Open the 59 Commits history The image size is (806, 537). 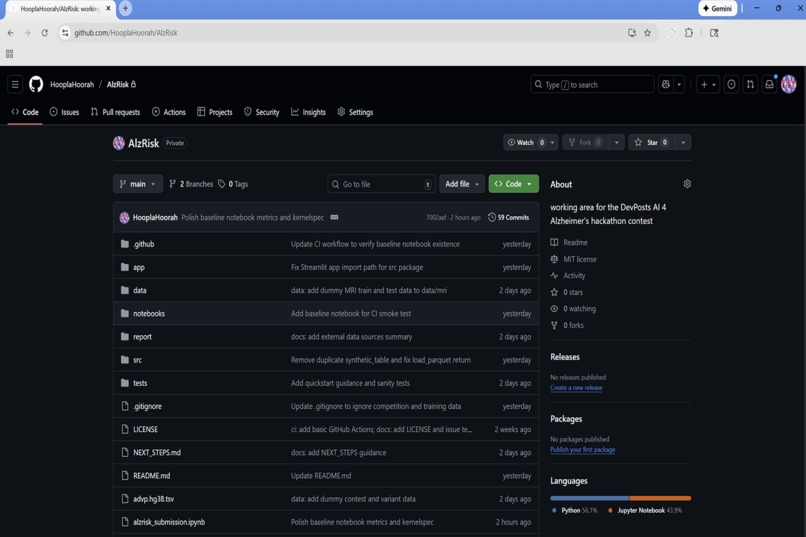click(508, 217)
